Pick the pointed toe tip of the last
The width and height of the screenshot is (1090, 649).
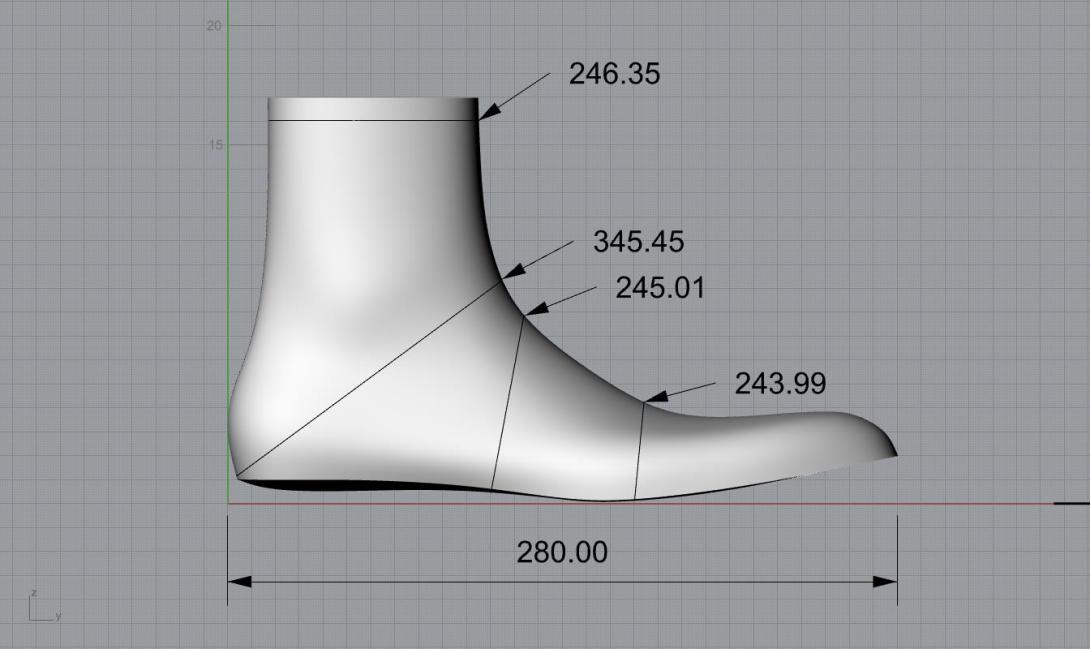click(893, 453)
